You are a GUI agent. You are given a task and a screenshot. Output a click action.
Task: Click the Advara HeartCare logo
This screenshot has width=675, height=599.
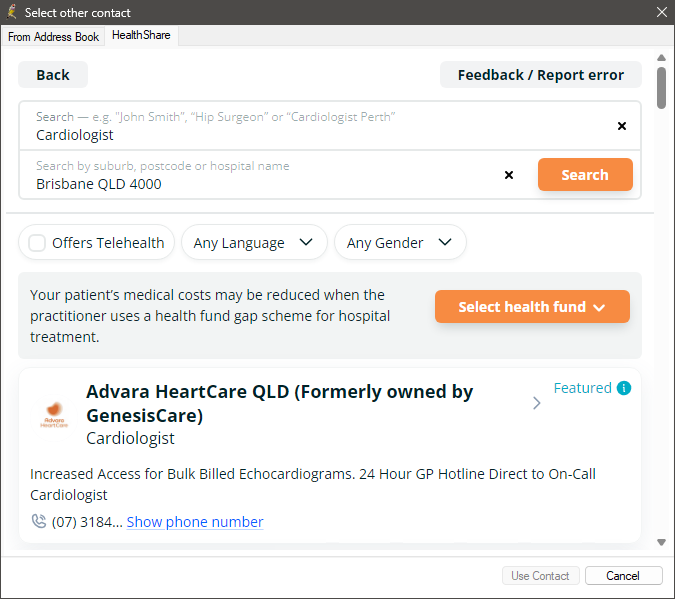point(54,416)
